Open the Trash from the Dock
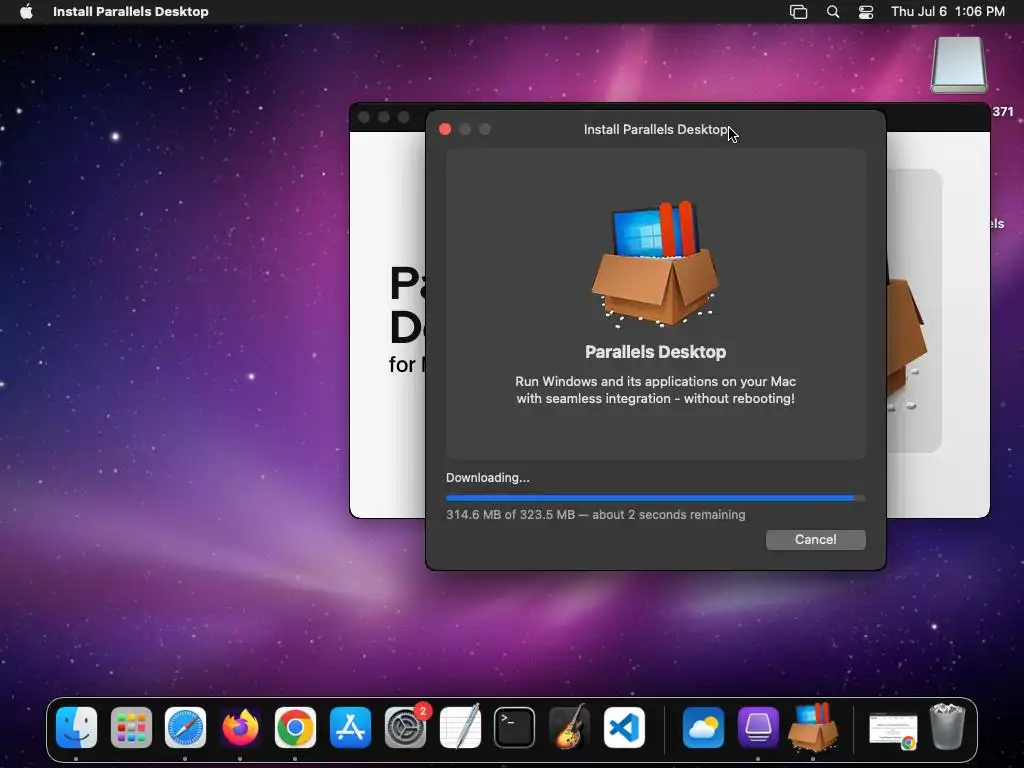The height and width of the screenshot is (768, 1024). [947, 726]
